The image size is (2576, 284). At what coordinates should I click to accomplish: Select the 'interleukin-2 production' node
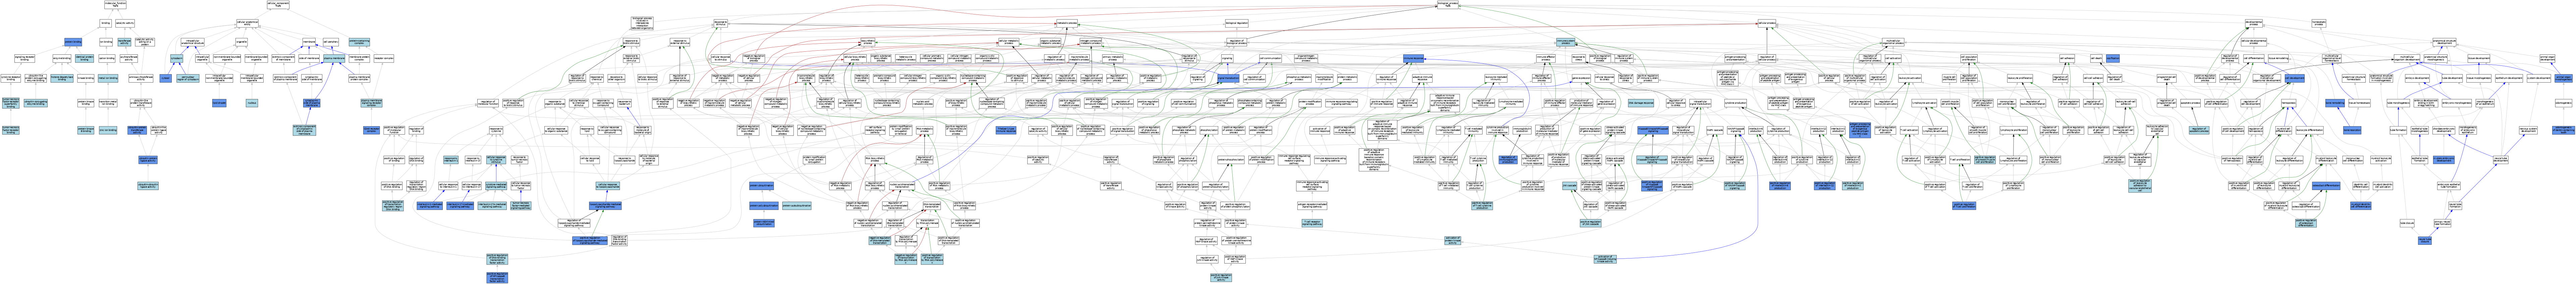point(1838,130)
